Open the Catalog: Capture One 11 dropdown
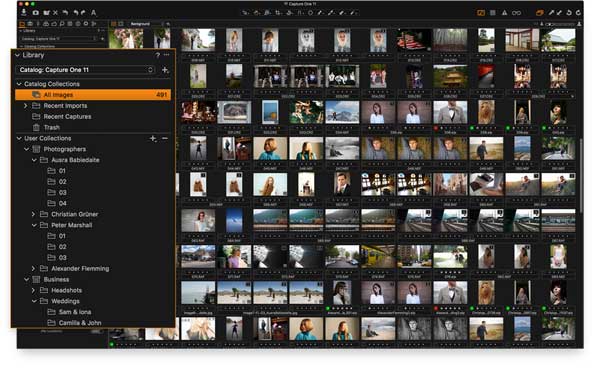Viewport: 600px width, 372px height. pyautogui.click(x=85, y=70)
